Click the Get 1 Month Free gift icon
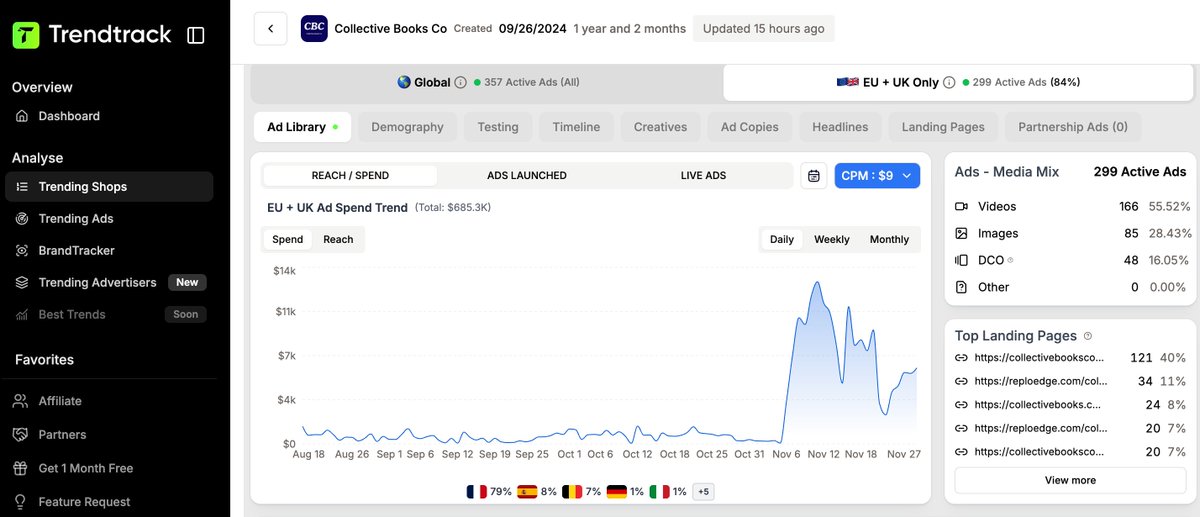The height and width of the screenshot is (517, 1200). [x=19, y=468]
